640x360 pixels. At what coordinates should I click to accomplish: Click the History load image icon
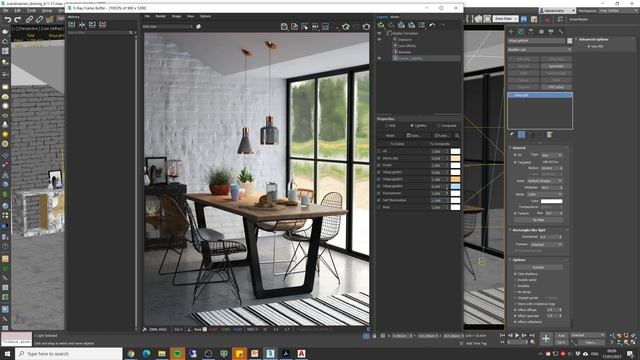[x=92, y=24]
